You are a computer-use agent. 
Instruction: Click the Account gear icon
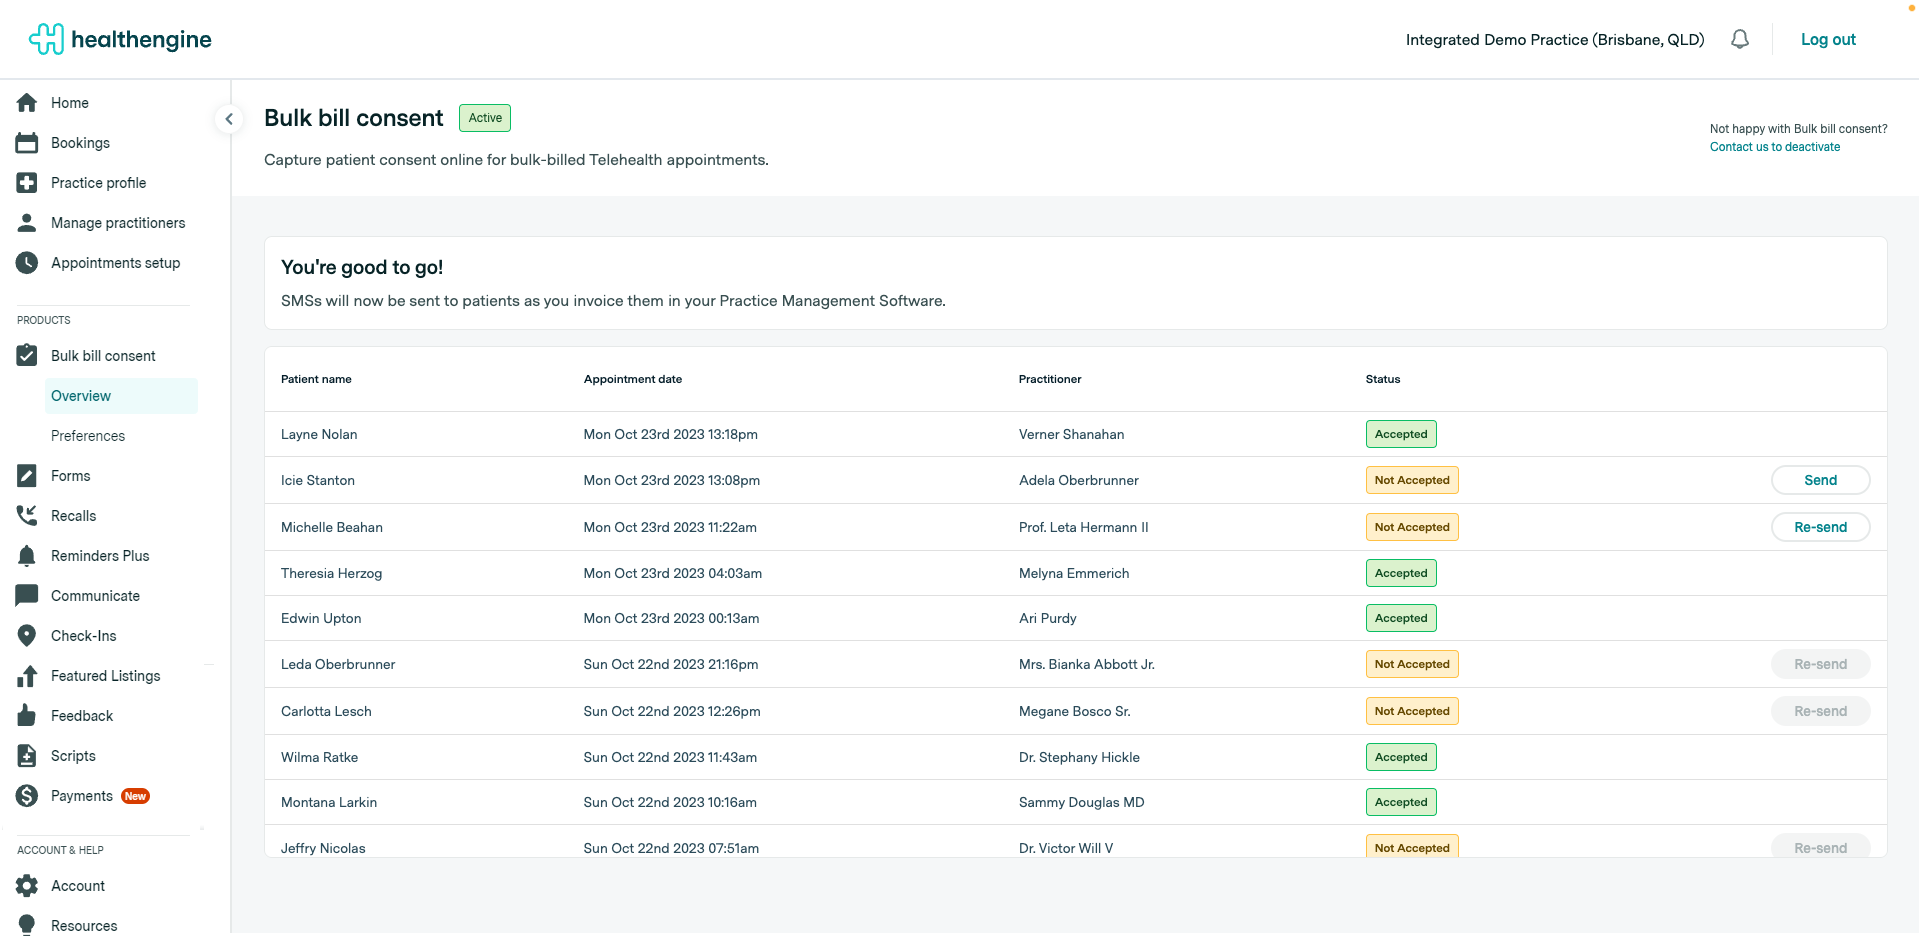click(27, 886)
